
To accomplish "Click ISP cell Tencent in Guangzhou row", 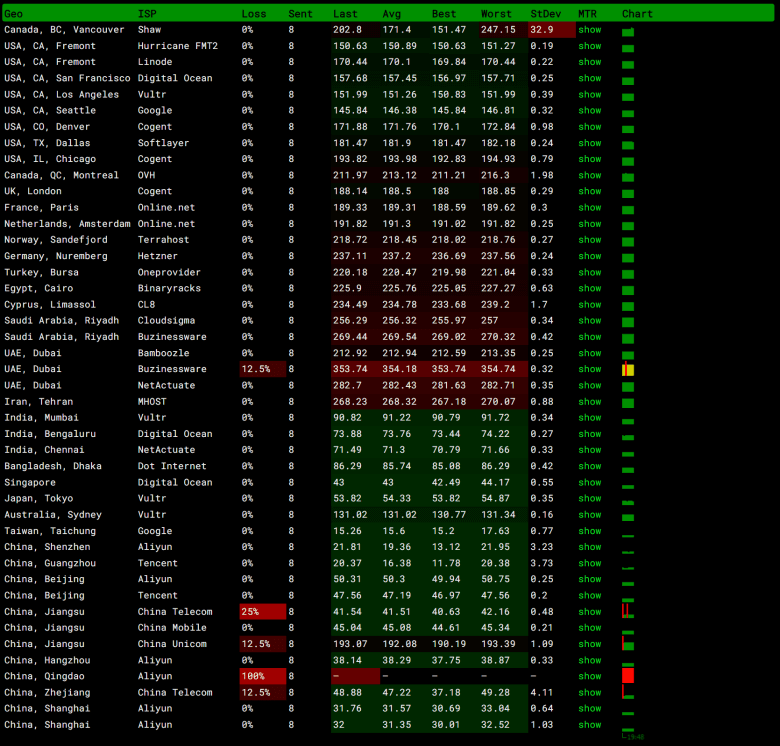I will tap(157, 563).
